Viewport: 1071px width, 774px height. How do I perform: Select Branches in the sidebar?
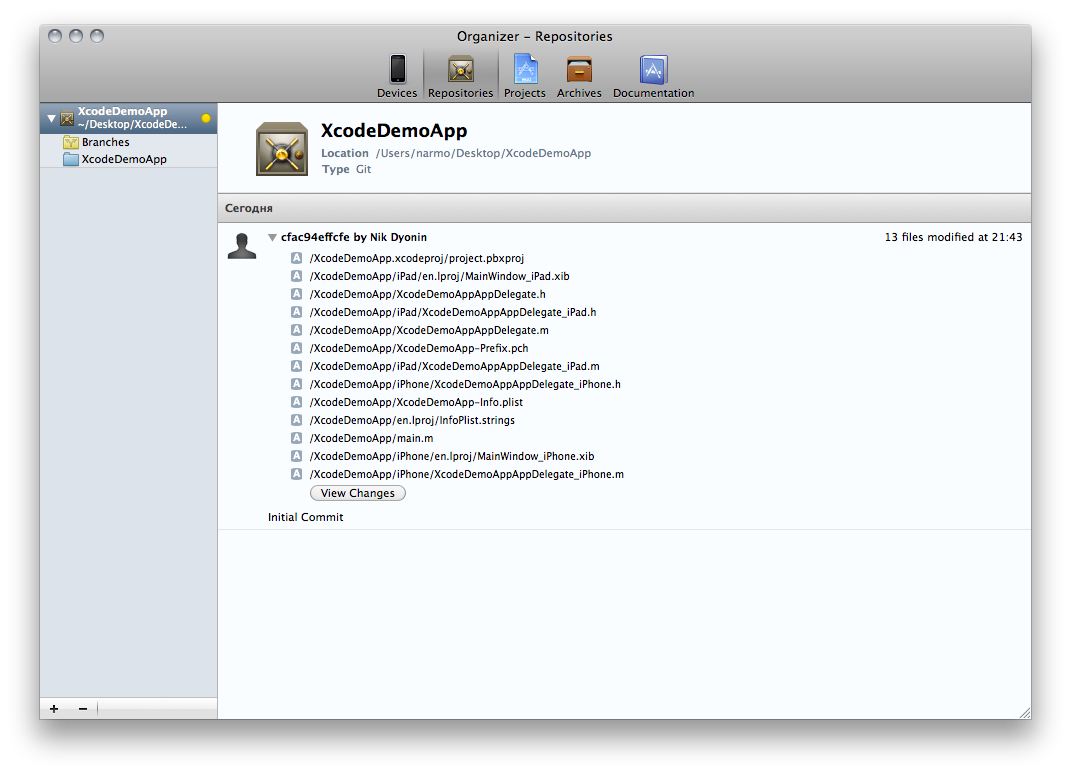pos(128,142)
